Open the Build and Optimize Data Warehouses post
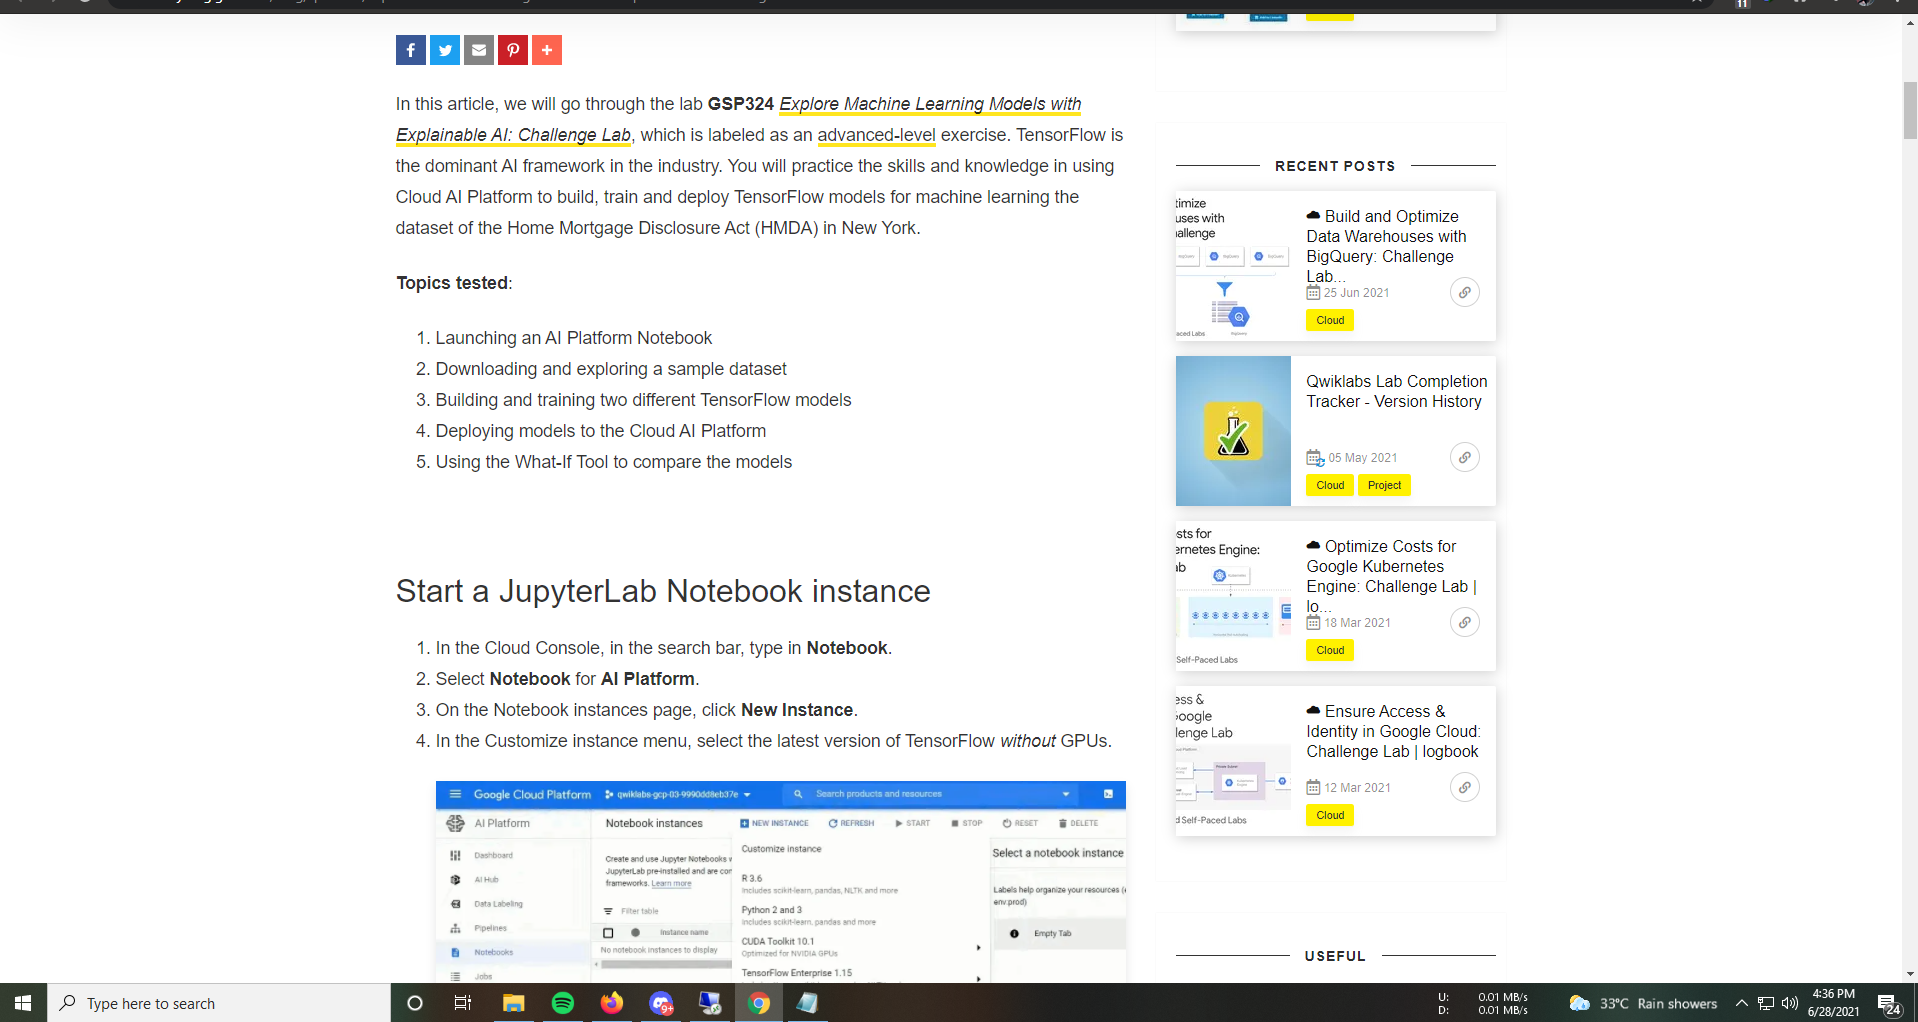Image resolution: width=1918 pixels, height=1022 pixels. 1387,246
